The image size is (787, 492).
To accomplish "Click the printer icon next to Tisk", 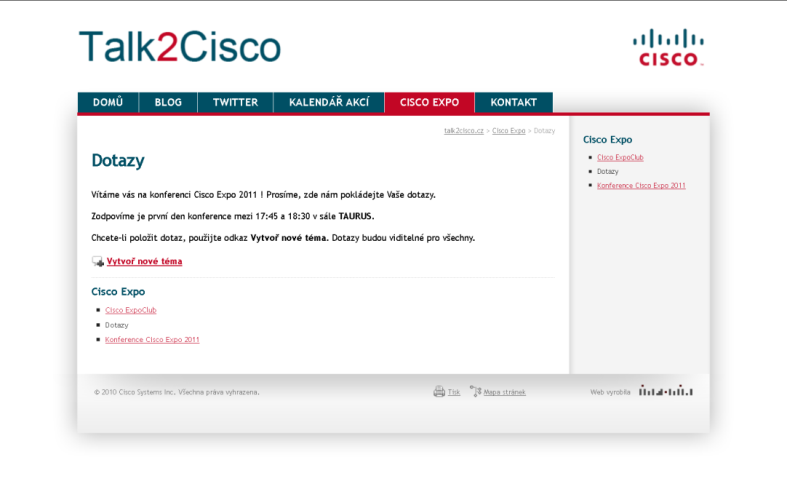I will [439, 392].
